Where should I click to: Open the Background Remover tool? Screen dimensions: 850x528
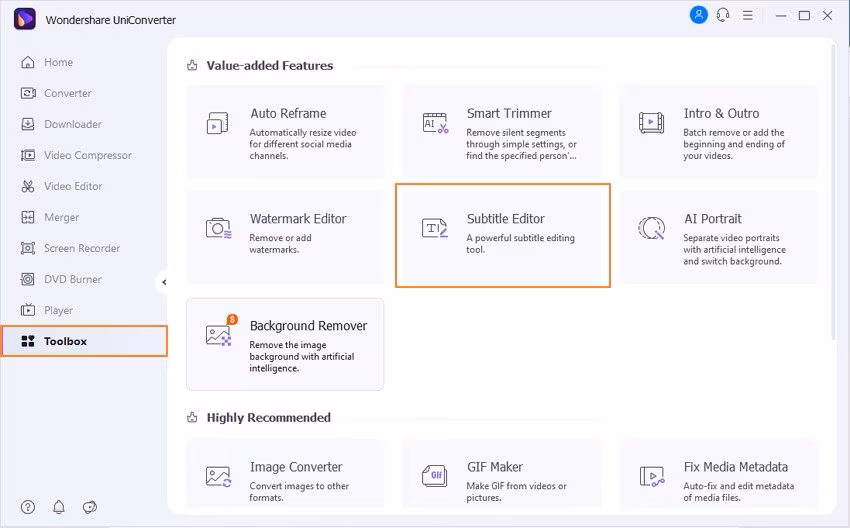click(285, 343)
